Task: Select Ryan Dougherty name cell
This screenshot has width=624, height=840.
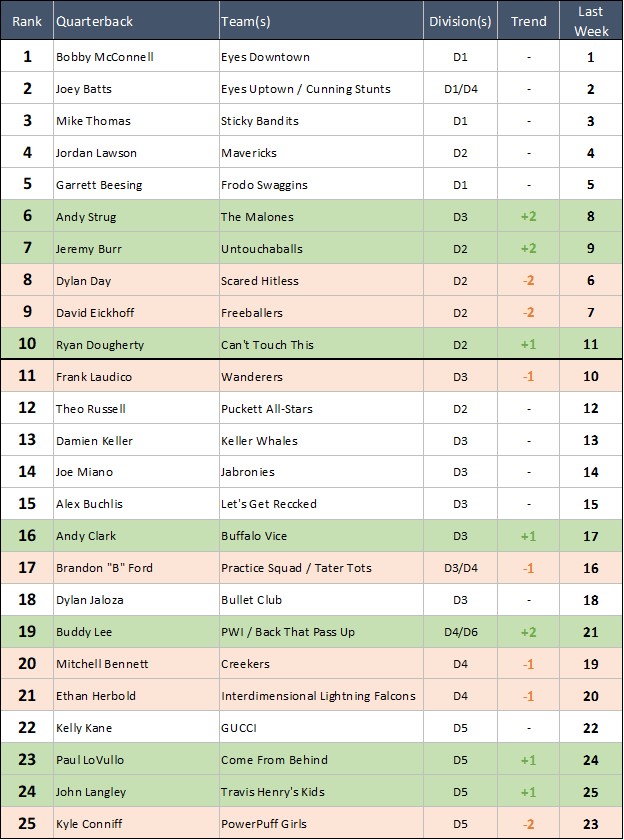Action: point(100,345)
